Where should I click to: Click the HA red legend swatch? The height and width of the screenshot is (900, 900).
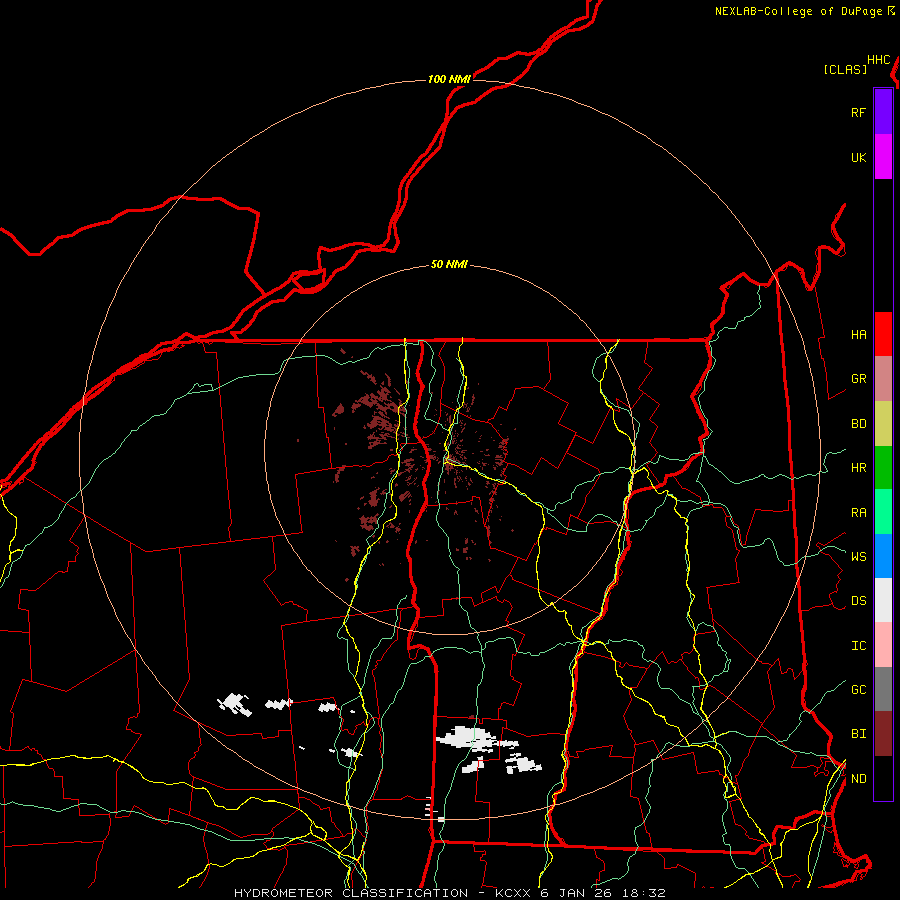[x=883, y=334]
